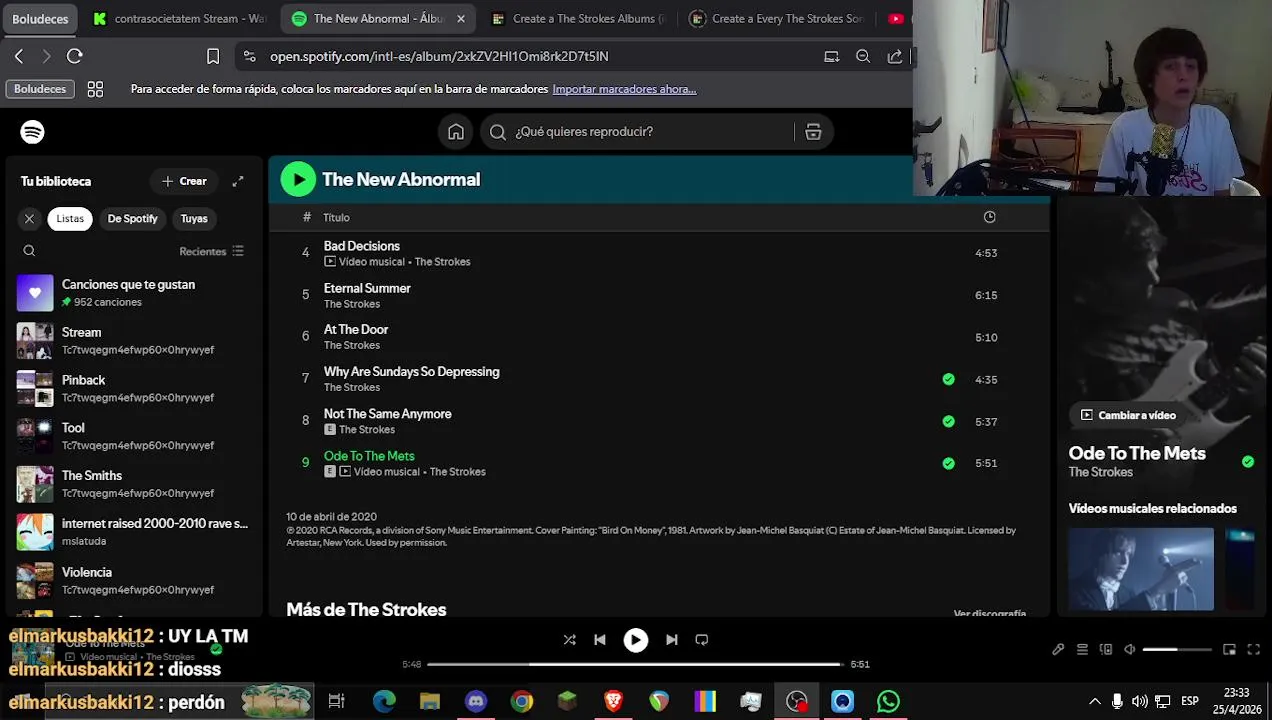
Task: Open The Strokes artist in now playing panel
Action: pyautogui.click(x=1100, y=472)
